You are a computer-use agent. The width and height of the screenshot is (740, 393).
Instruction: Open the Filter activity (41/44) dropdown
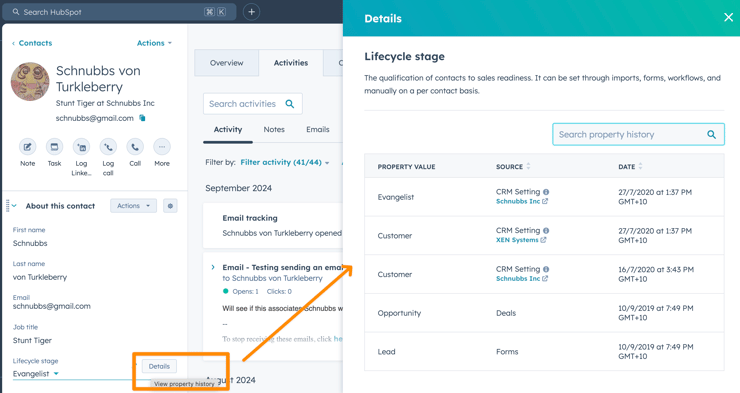coord(285,162)
